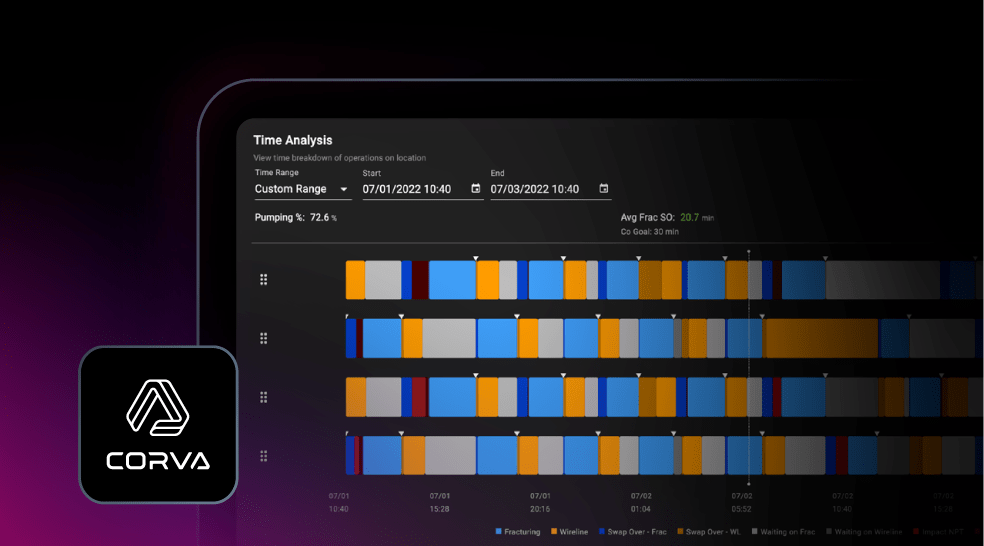Image resolution: width=984 pixels, height=546 pixels.
Task: Grab the drag handle of the third timeline row
Action: tap(264, 397)
